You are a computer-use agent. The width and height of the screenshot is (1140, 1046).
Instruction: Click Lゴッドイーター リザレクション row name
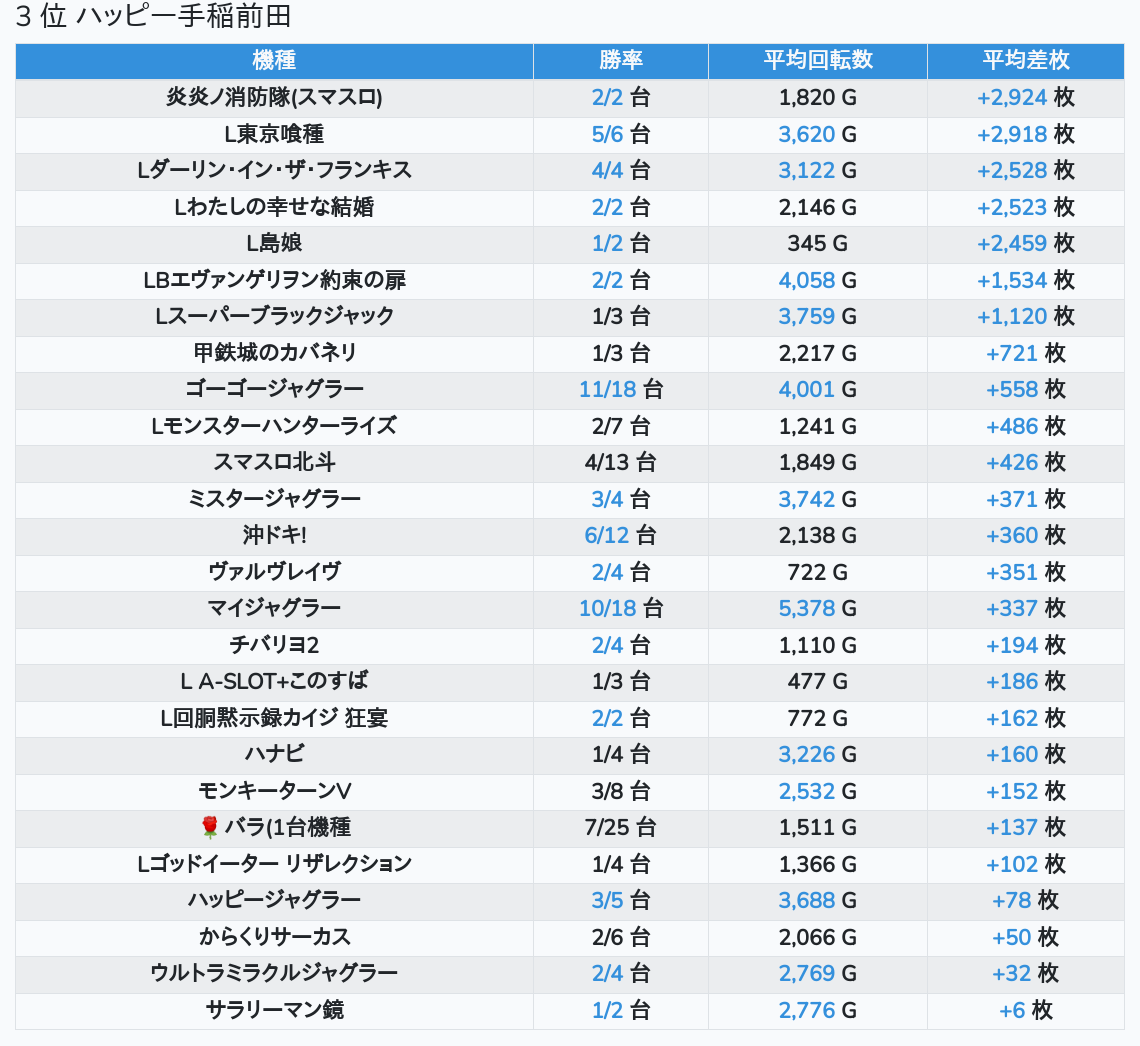274,864
